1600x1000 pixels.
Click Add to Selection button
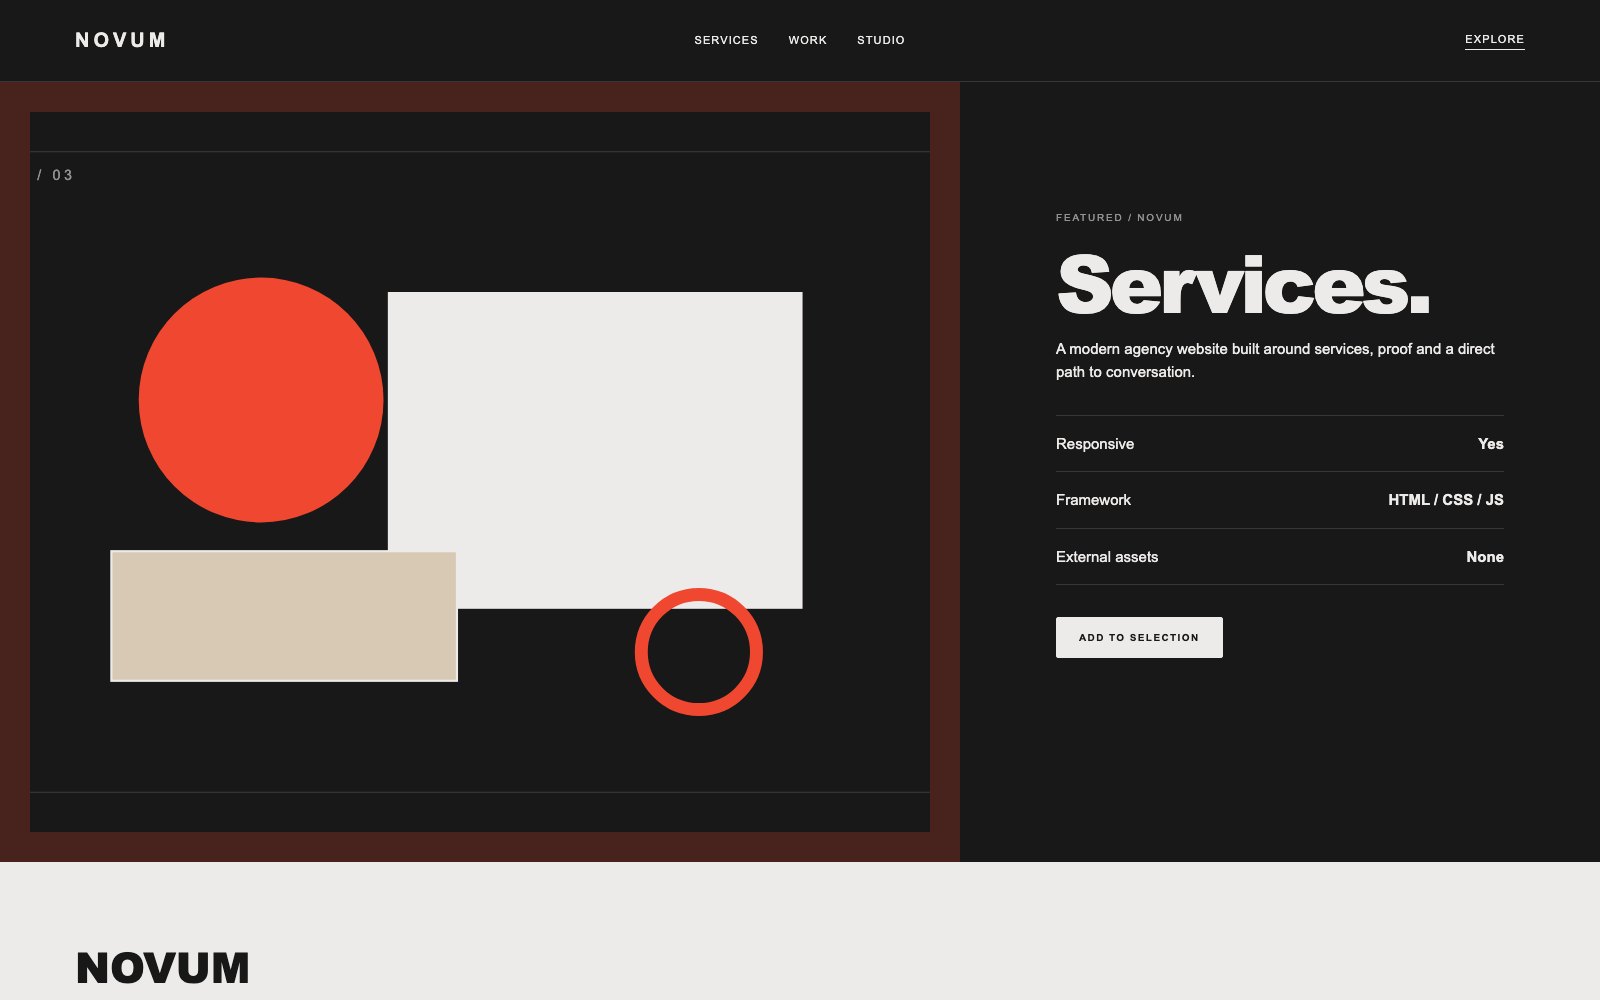point(1139,637)
